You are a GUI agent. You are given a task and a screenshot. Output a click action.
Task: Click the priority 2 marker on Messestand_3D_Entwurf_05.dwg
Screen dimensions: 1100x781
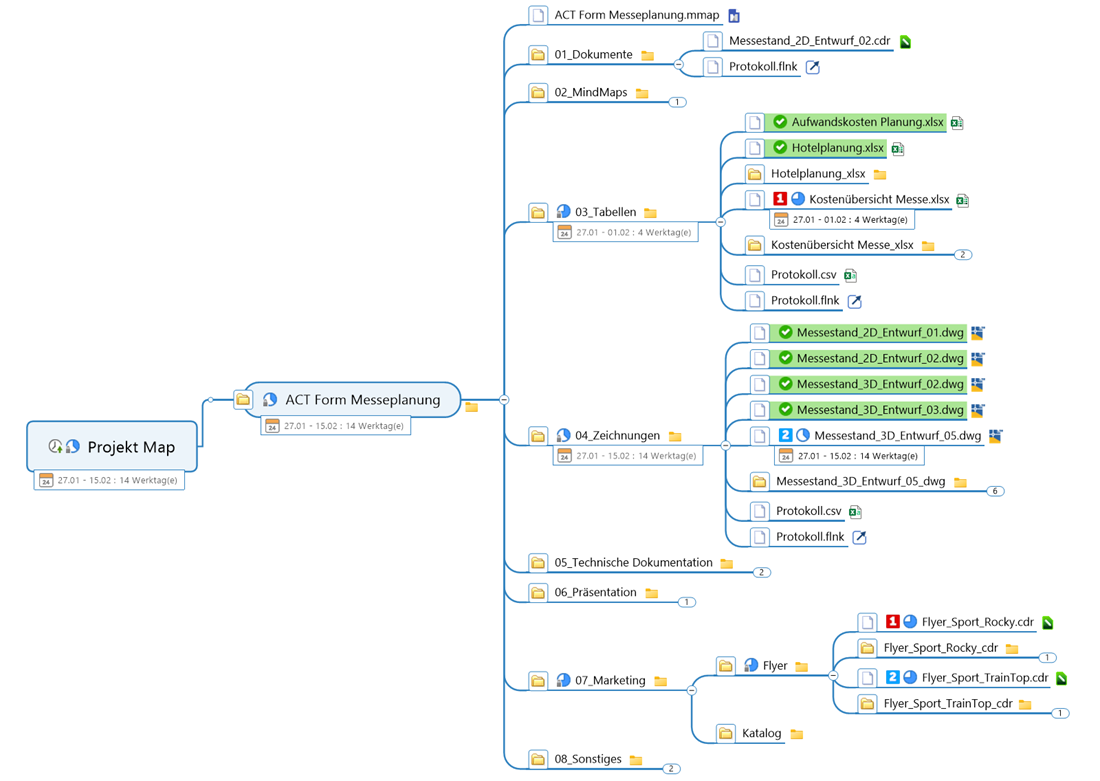(x=786, y=436)
